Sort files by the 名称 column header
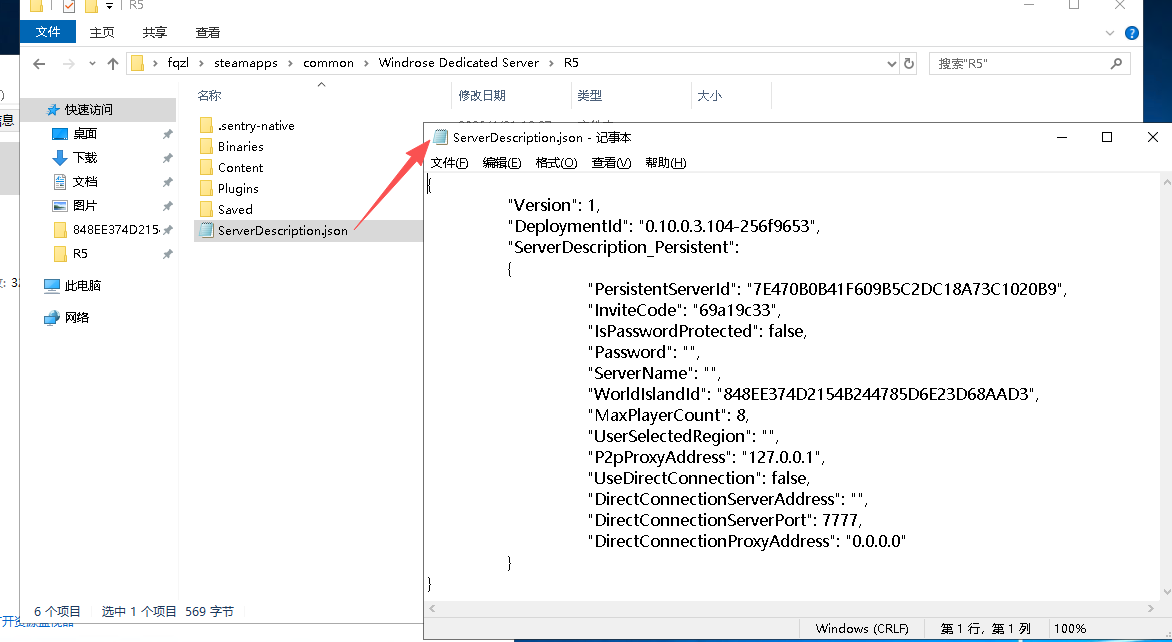1172x642 pixels. (x=209, y=96)
